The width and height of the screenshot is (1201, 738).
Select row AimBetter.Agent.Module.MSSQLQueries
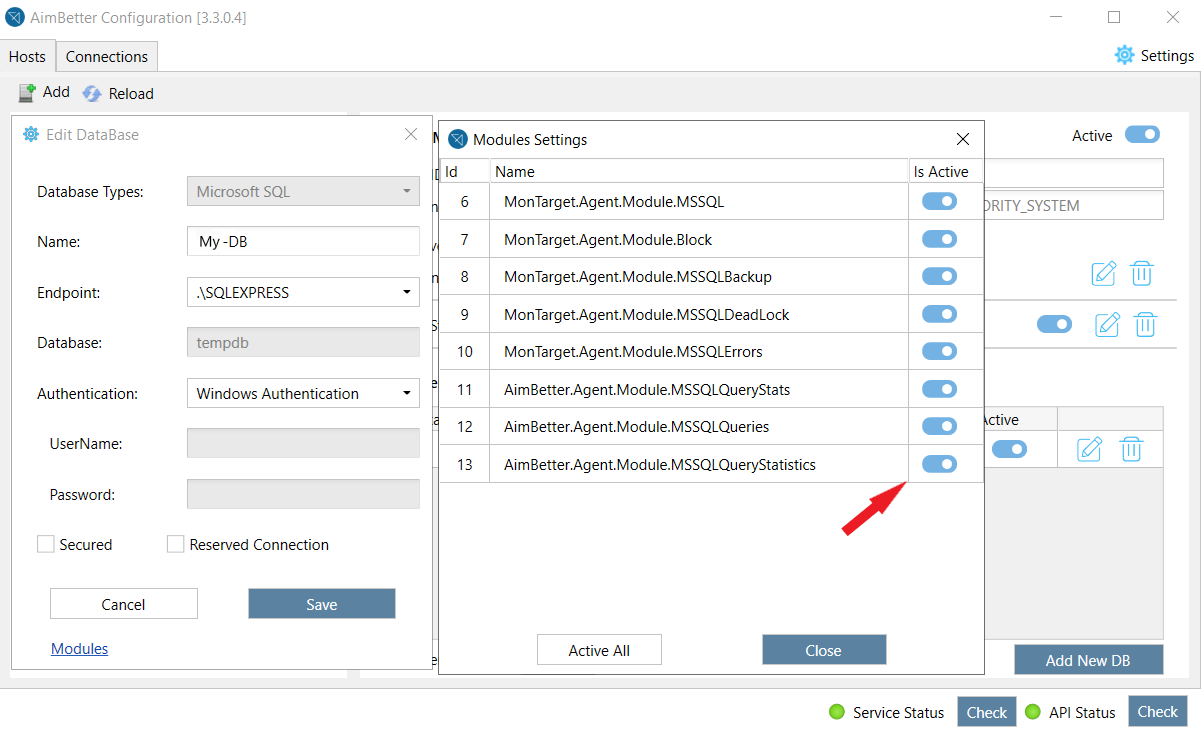click(711, 426)
